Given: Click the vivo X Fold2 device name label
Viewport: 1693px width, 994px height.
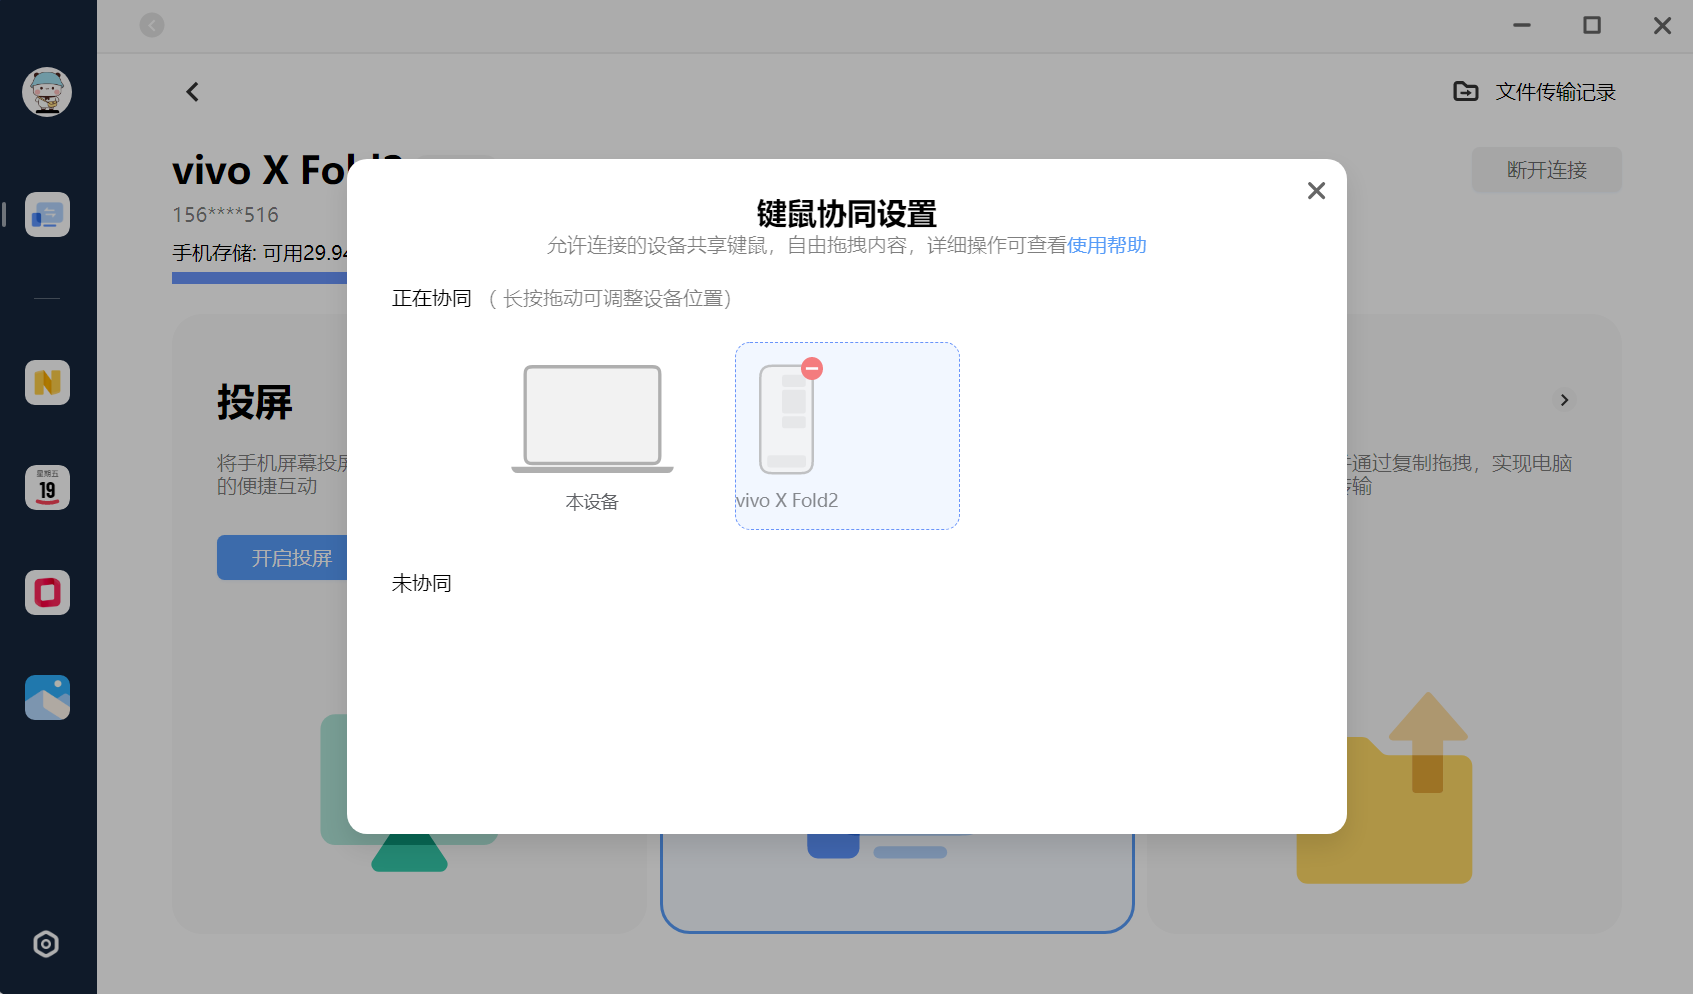Looking at the screenshot, I should pyautogui.click(x=787, y=501).
